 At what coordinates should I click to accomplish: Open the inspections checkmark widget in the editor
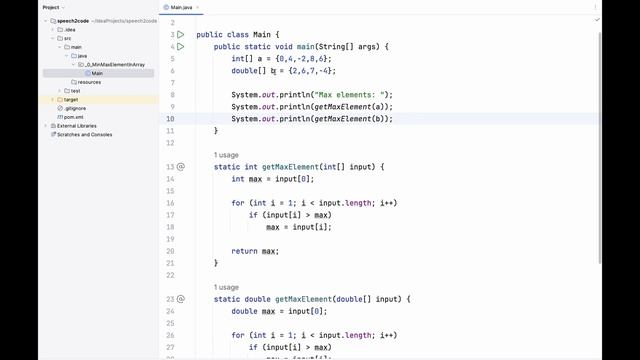(x=597, y=19)
